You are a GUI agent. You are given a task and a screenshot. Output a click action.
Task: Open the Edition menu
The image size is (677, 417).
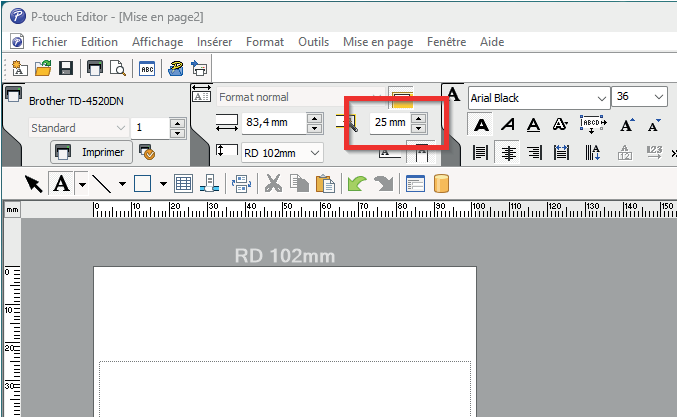click(x=99, y=42)
